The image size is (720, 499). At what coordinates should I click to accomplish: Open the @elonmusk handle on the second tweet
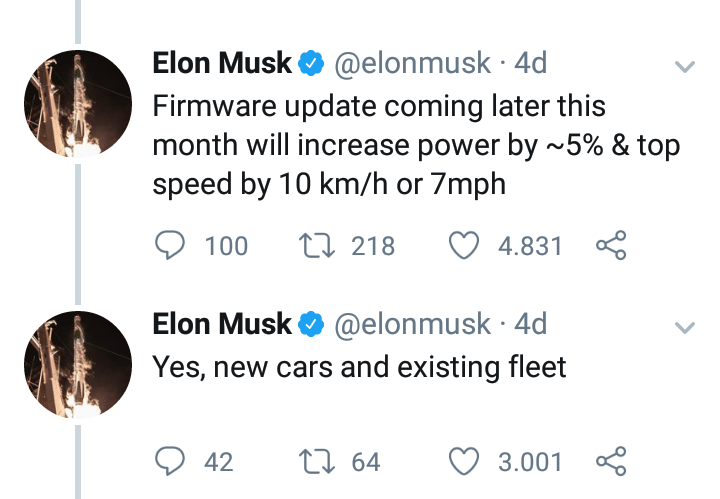coord(412,325)
